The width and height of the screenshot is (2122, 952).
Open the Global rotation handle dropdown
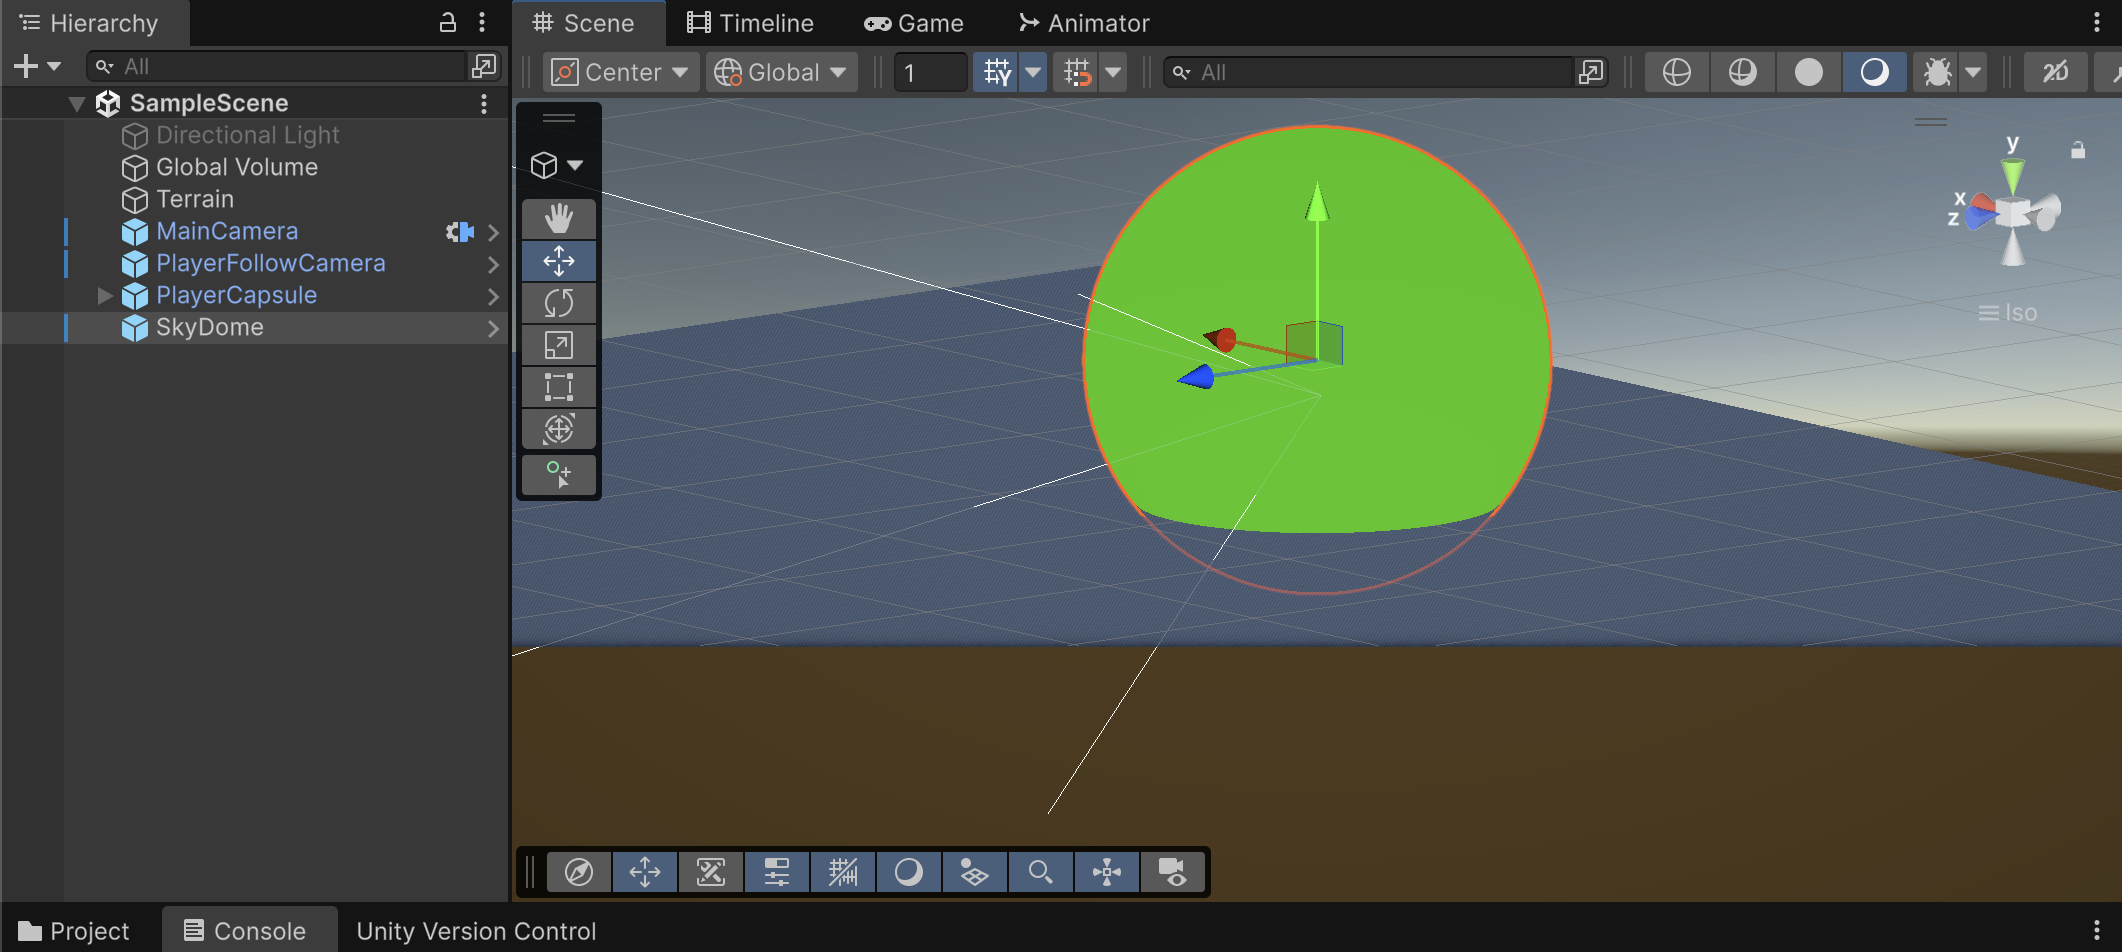click(x=782, y=72)
